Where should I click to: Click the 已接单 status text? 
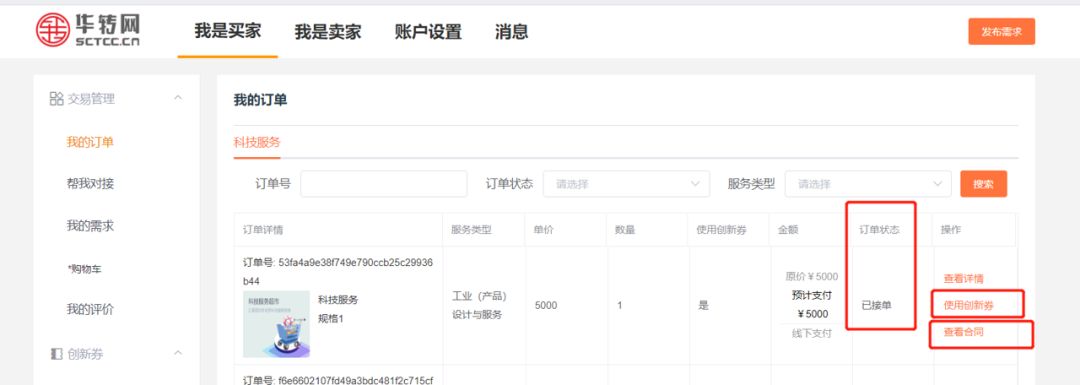876,305
